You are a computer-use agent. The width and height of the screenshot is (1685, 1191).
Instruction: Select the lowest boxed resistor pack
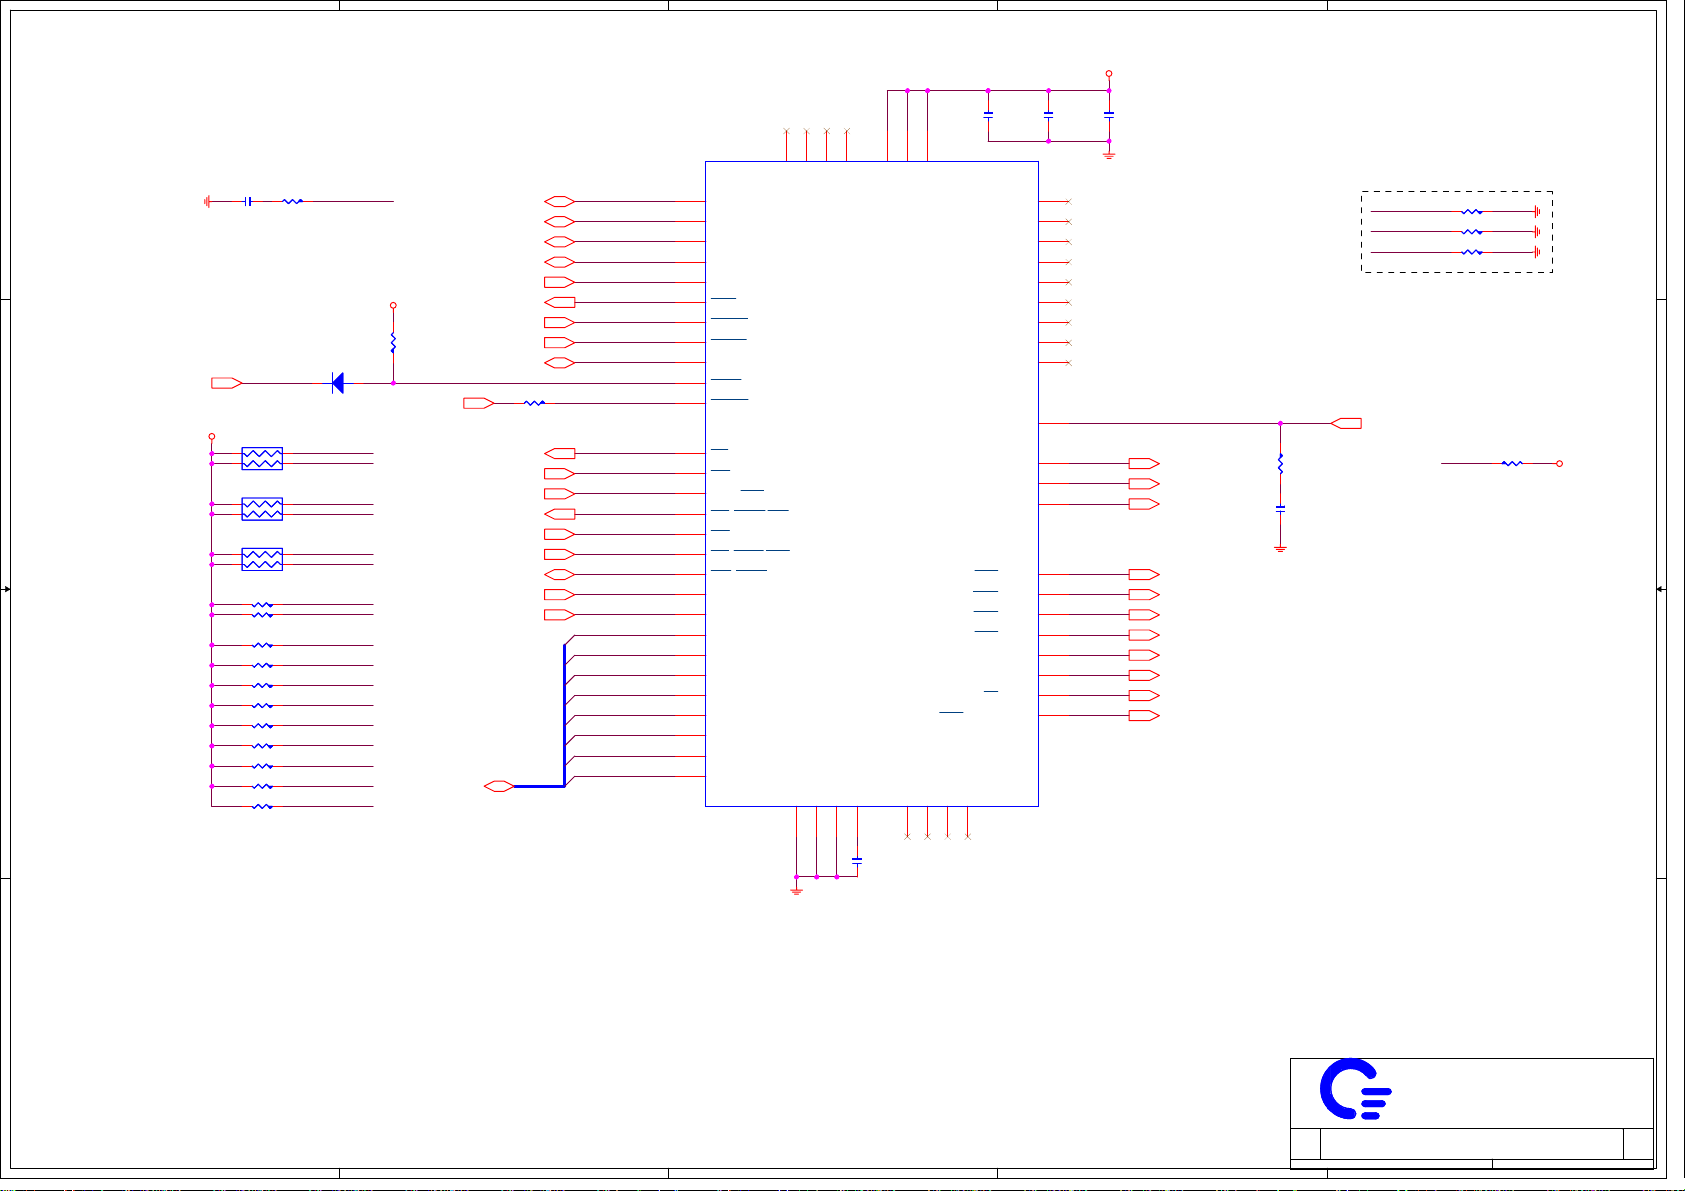point(262,559)
